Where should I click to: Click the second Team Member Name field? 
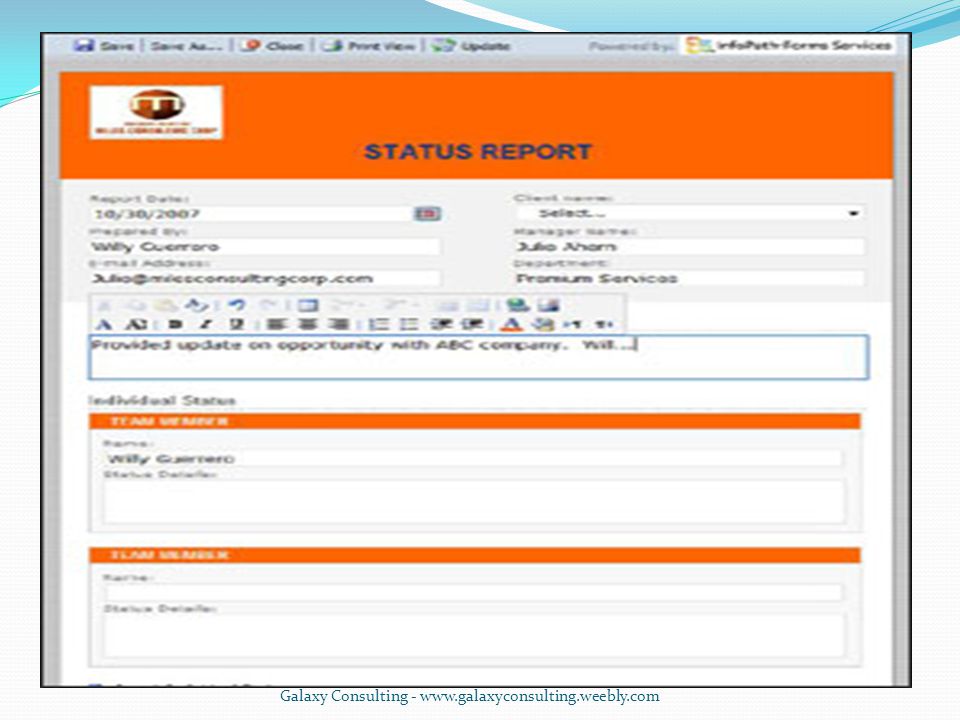click(x=473, y=593)
